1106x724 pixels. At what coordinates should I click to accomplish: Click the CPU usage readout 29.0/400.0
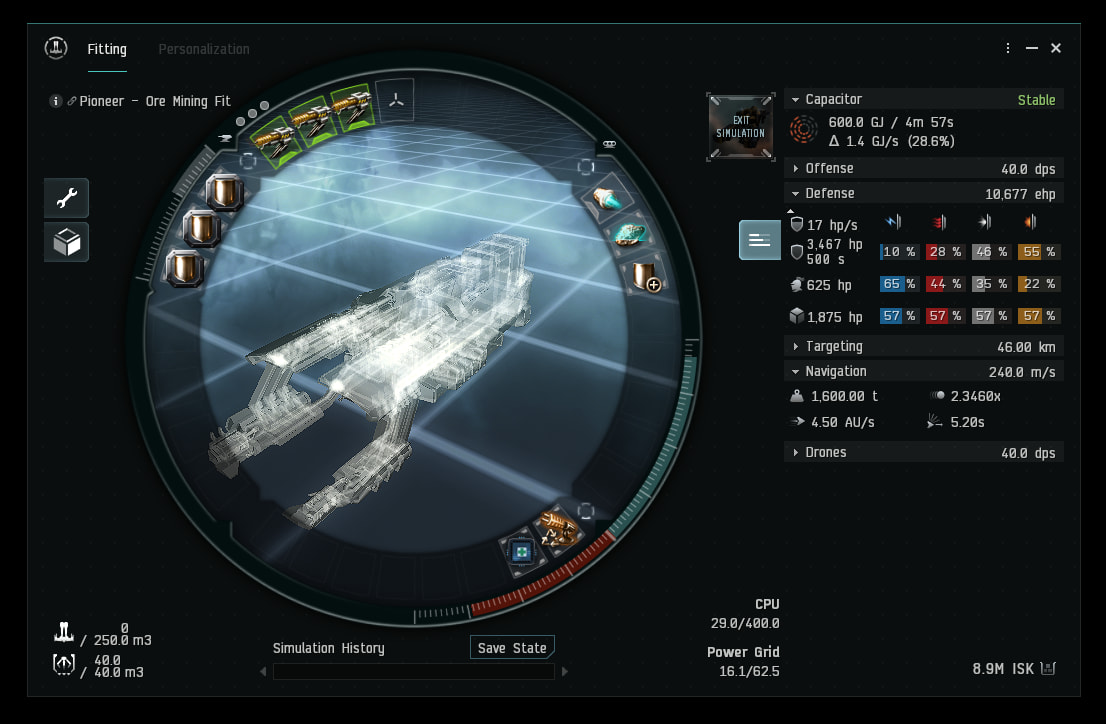click(745, 623)
